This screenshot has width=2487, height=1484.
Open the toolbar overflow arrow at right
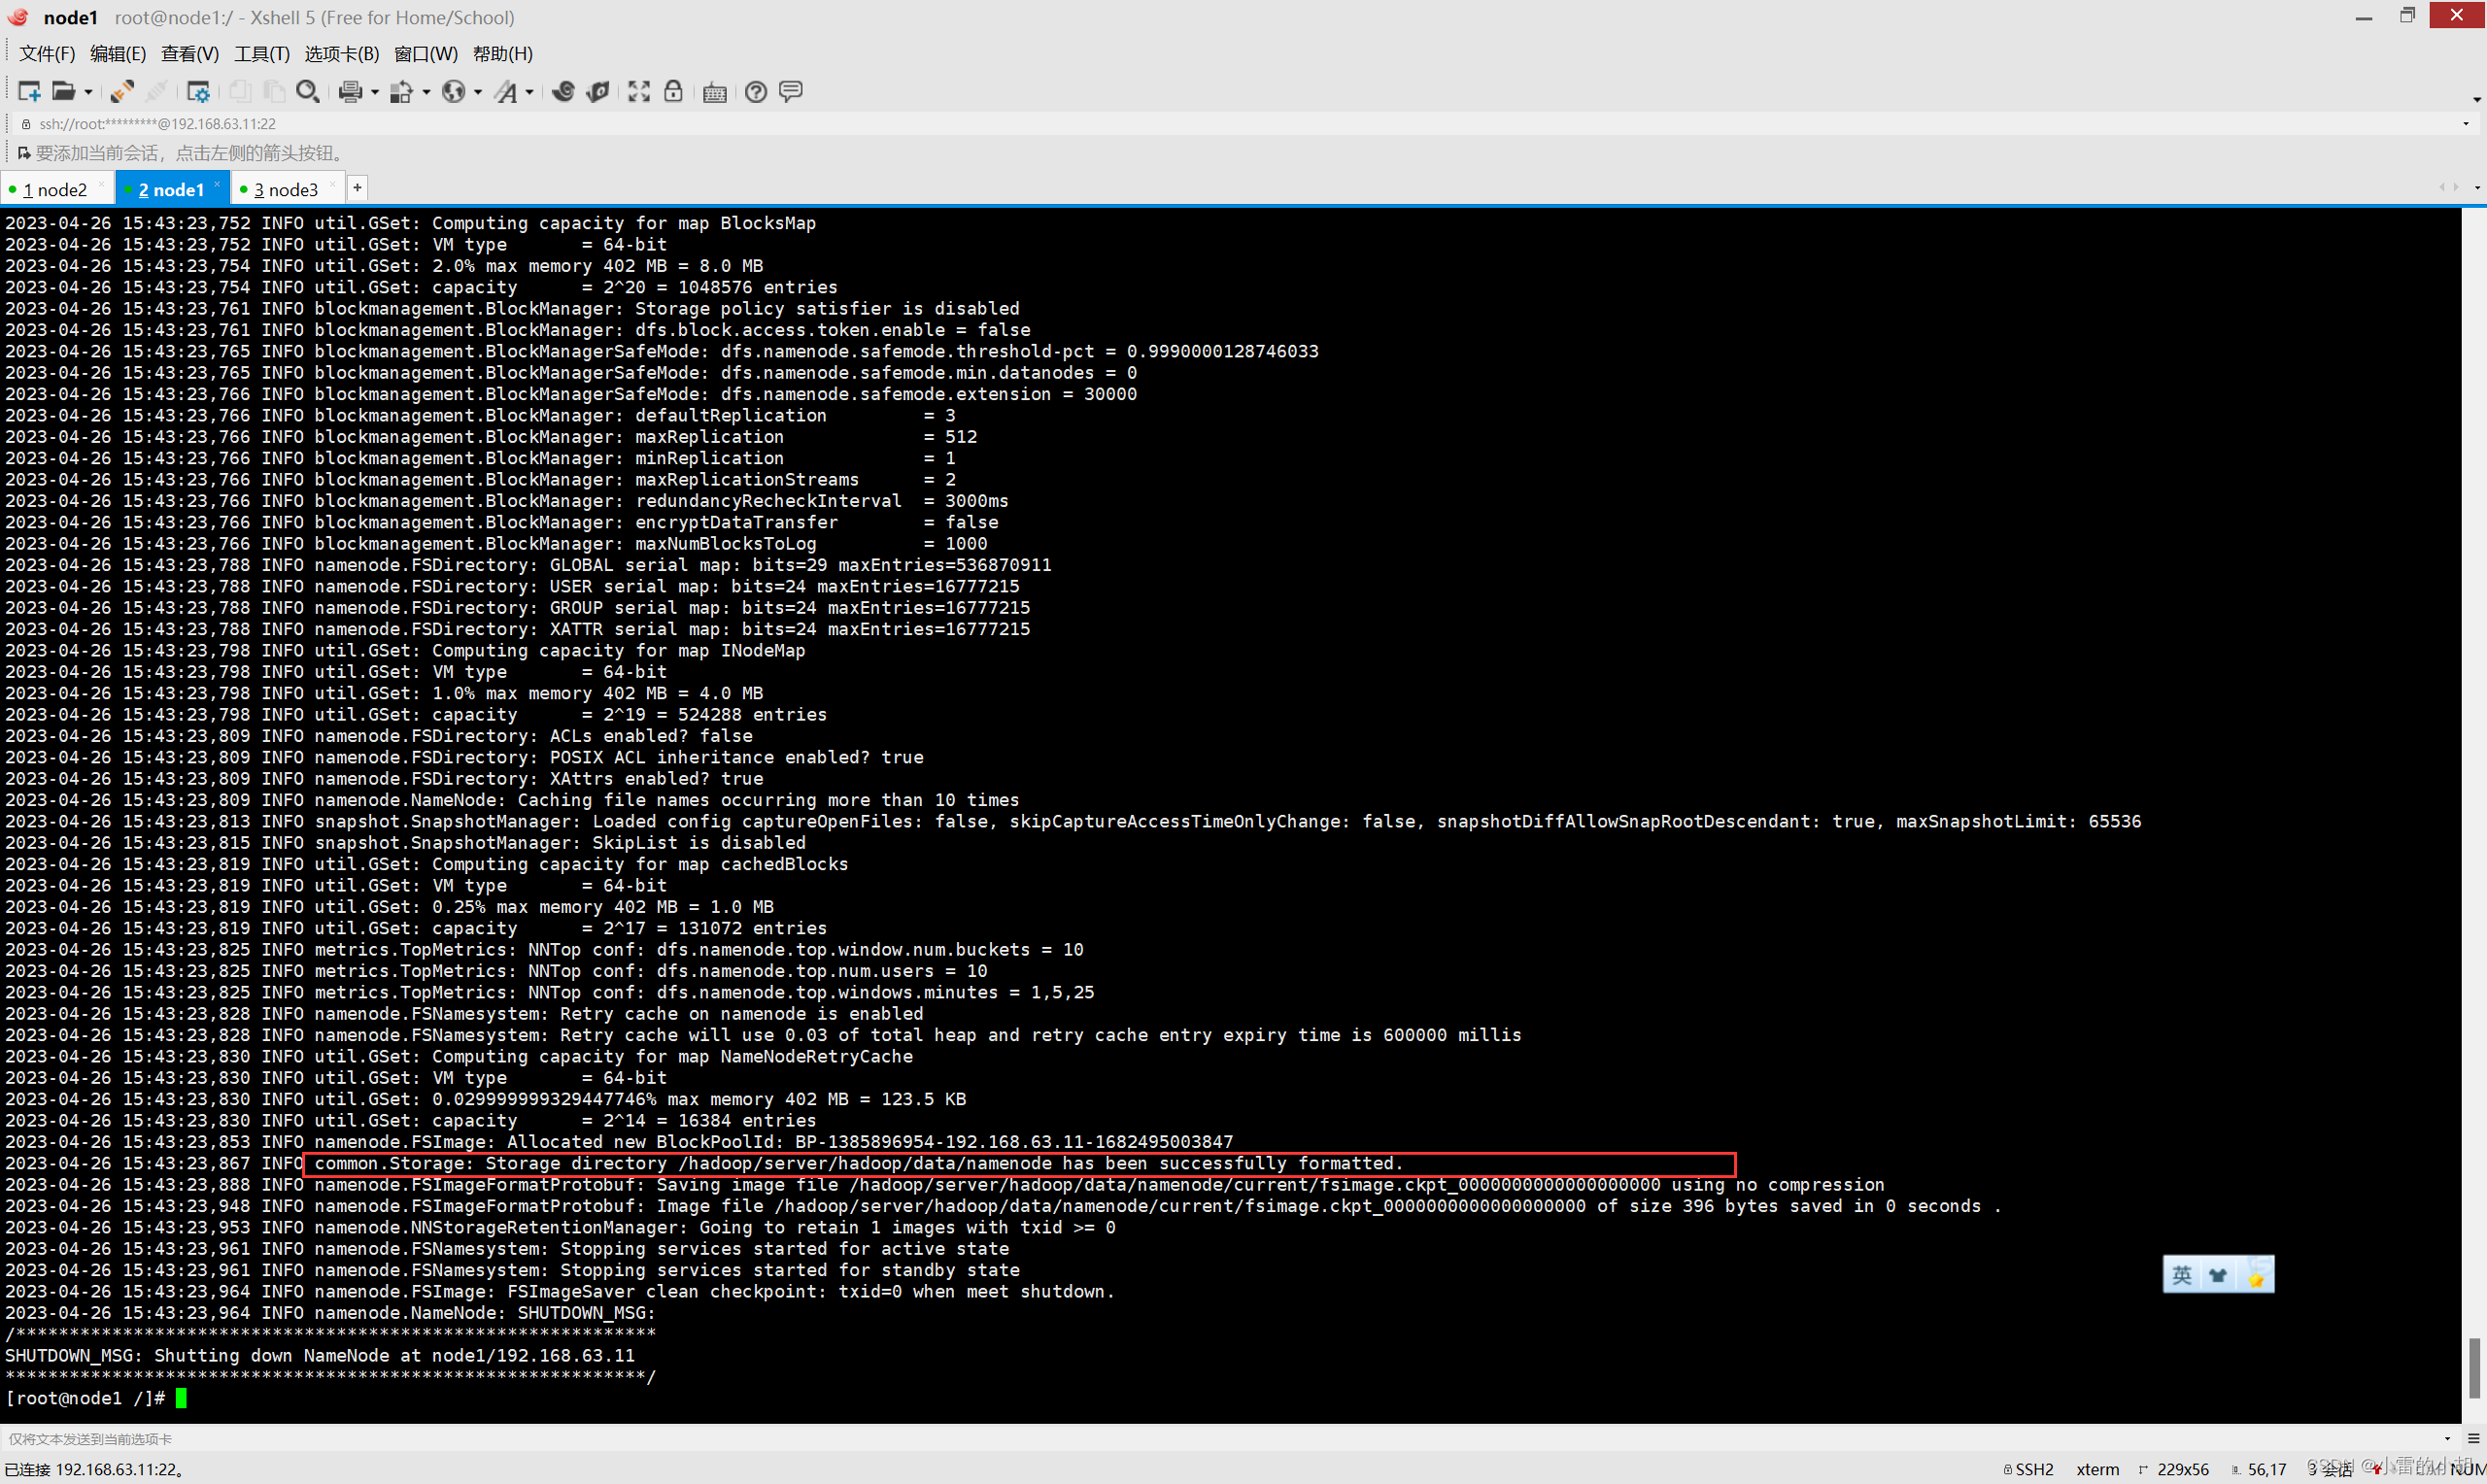tap(2476, 99)
